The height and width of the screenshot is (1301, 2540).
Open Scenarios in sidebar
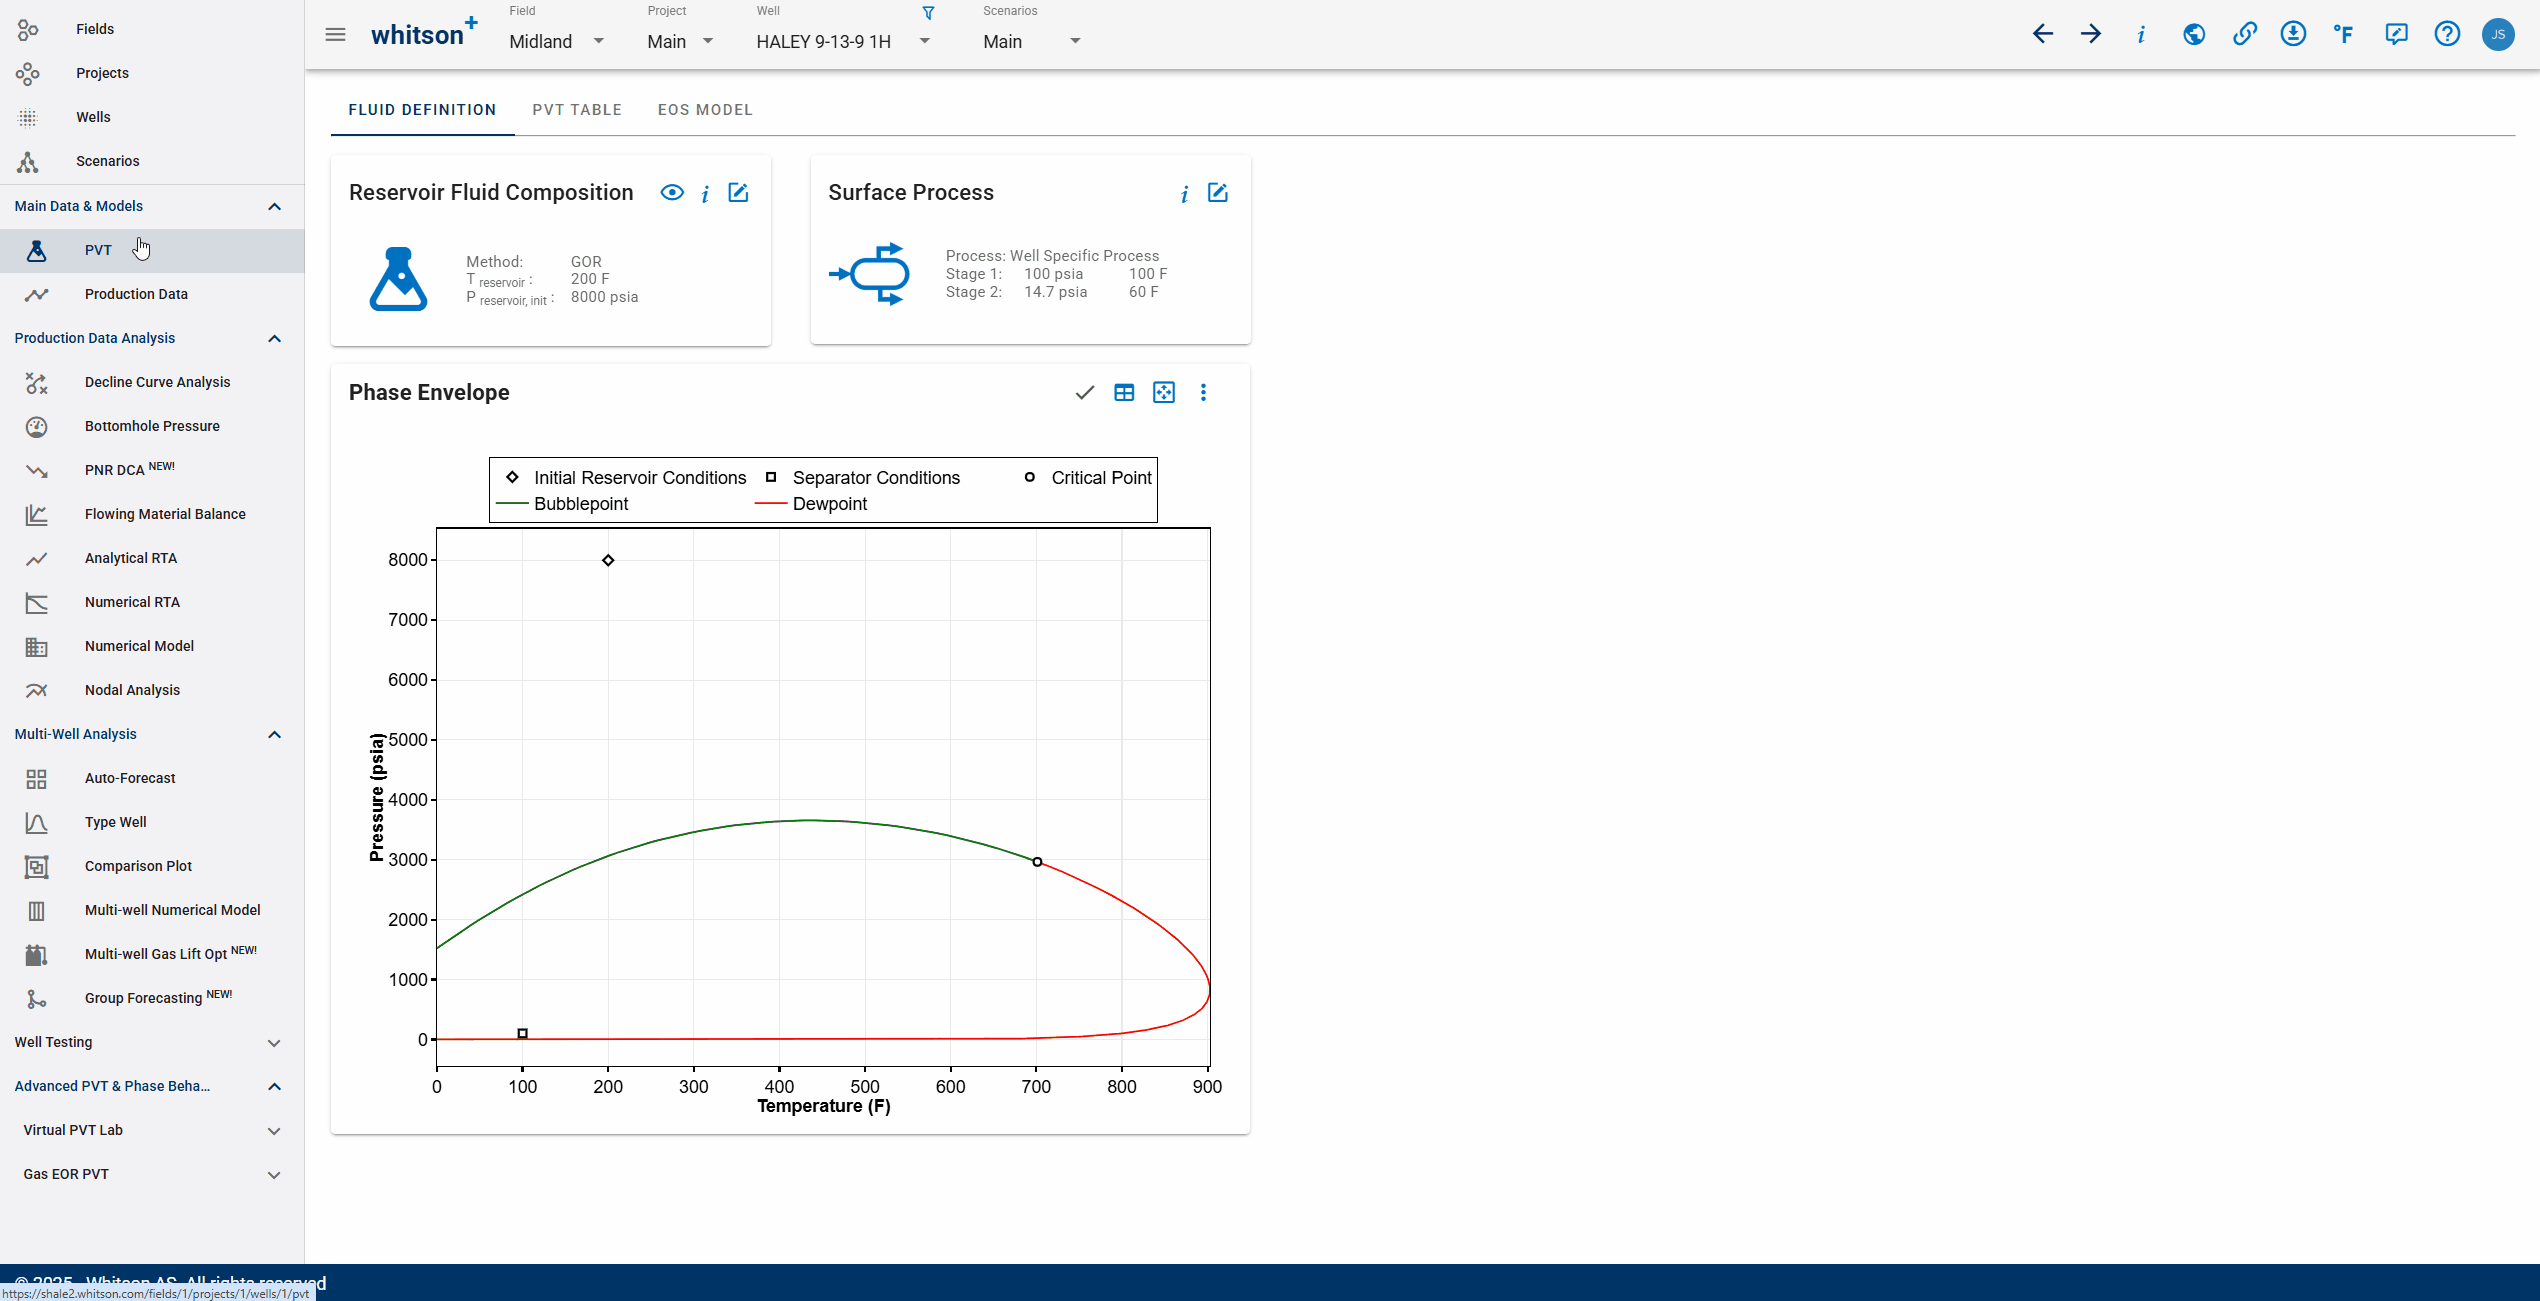click(152, 161)
